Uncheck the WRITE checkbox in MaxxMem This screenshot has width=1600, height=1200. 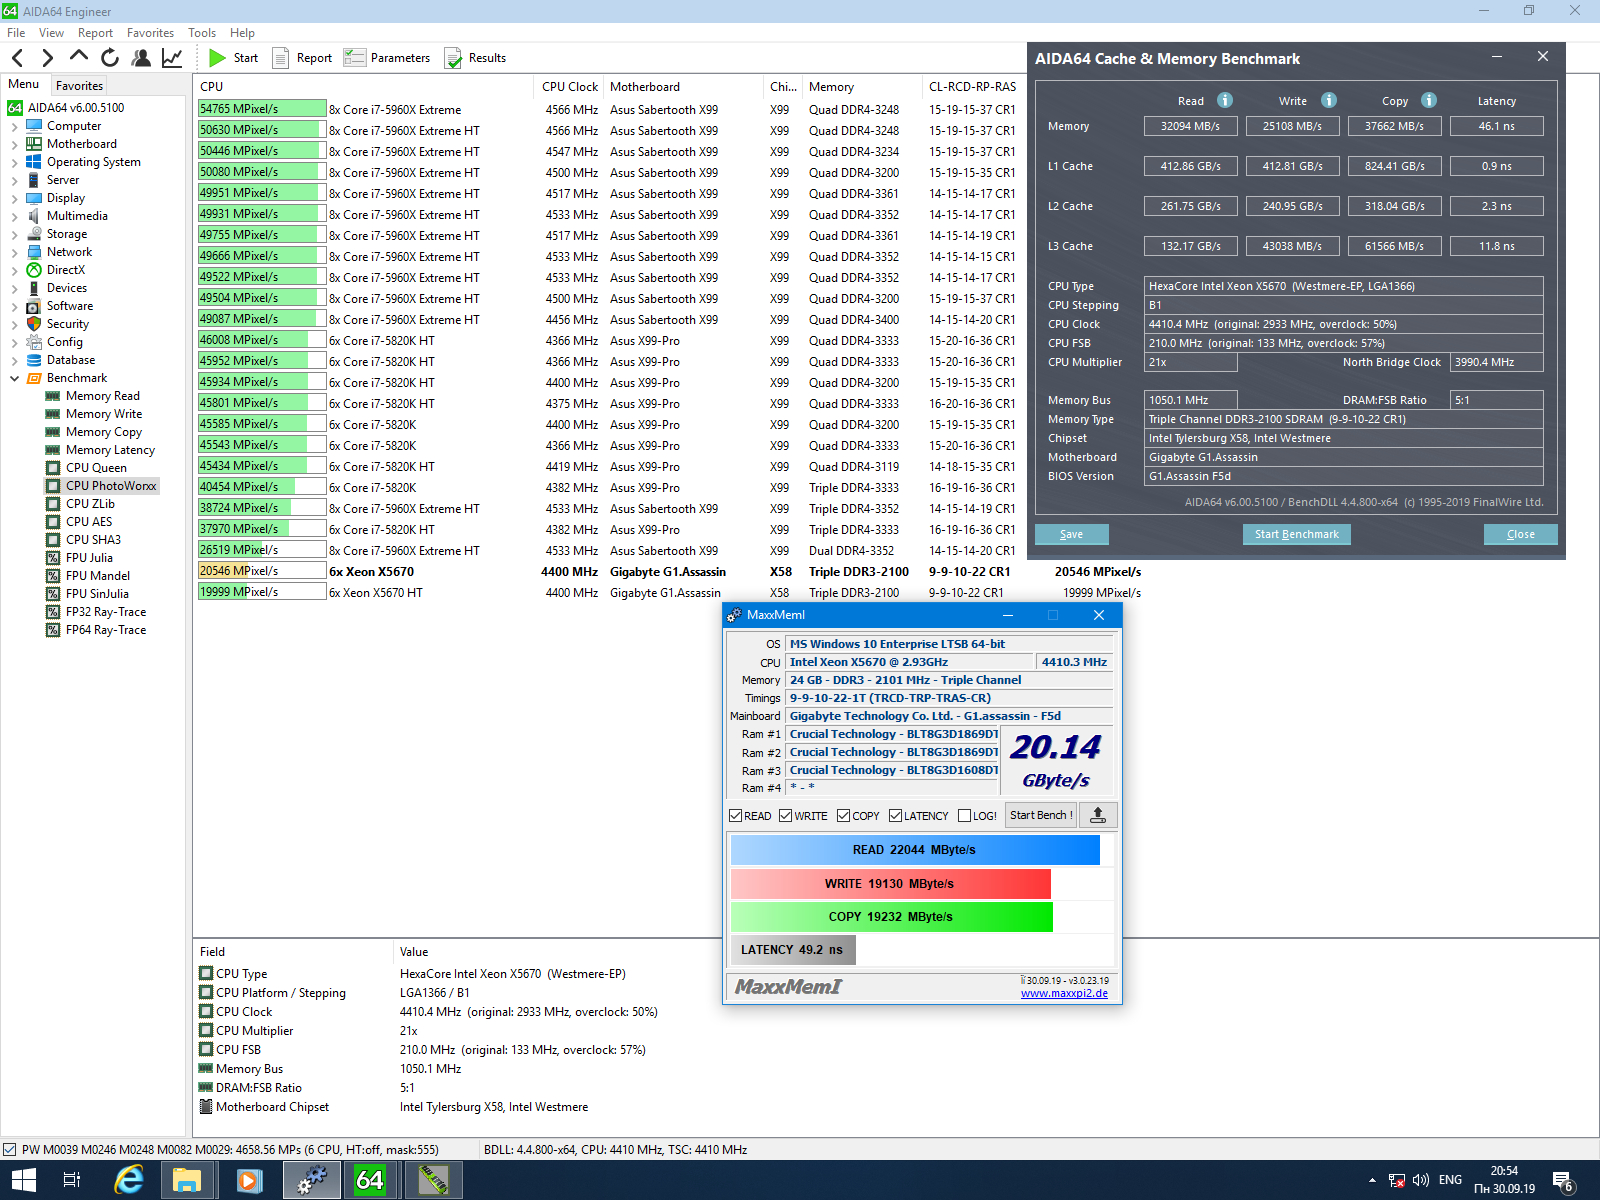click(x=786, y=816)
